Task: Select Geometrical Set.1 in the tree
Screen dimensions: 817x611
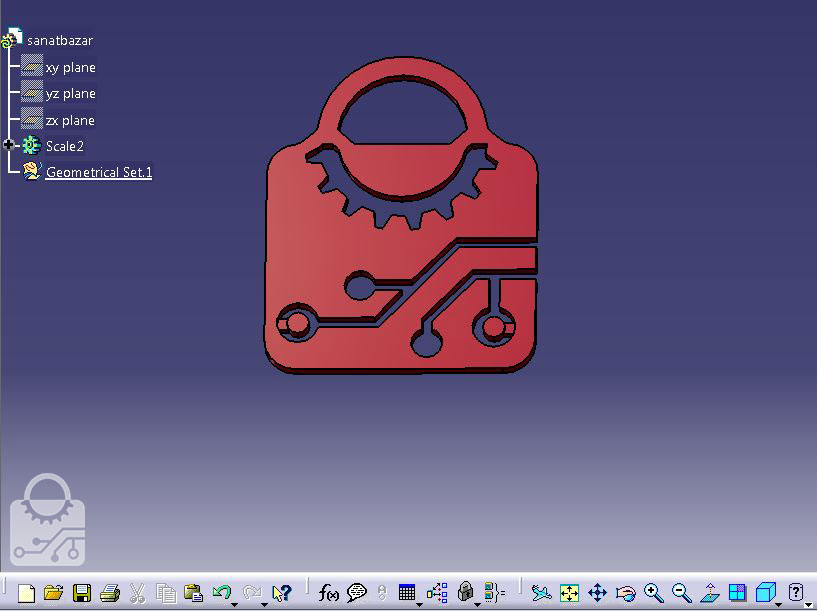Action: point(99,172)
